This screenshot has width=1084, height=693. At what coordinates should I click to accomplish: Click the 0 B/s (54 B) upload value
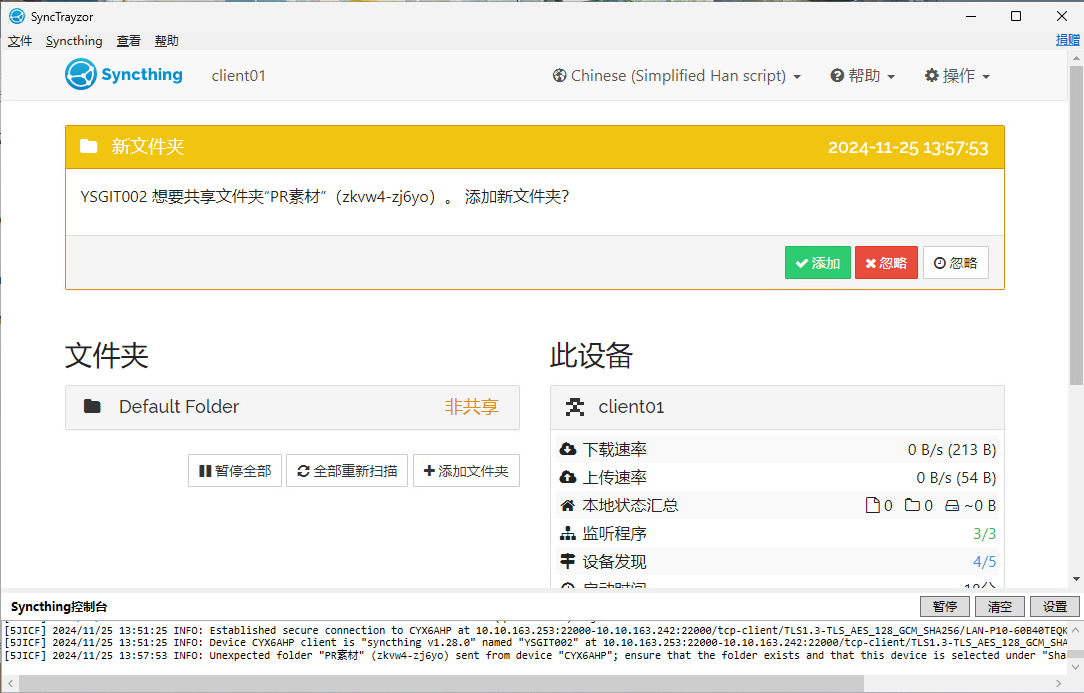click(x=956, y=477)
